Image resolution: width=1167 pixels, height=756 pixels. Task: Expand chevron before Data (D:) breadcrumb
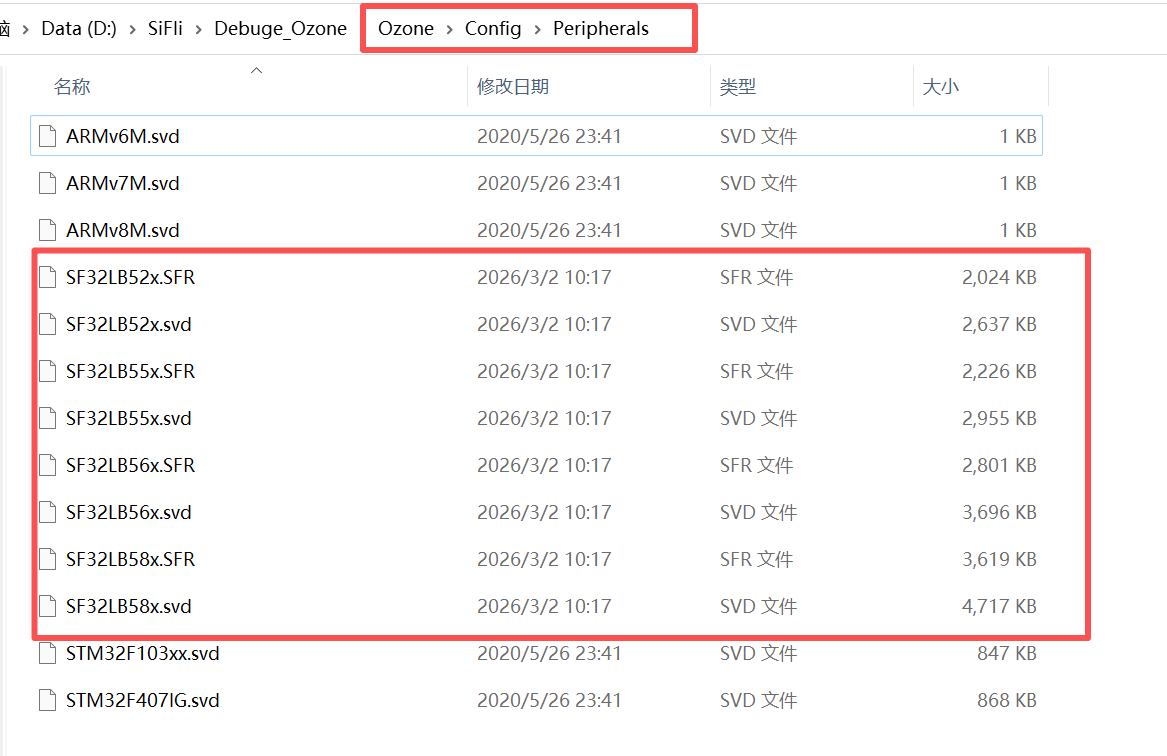[26, 29]
